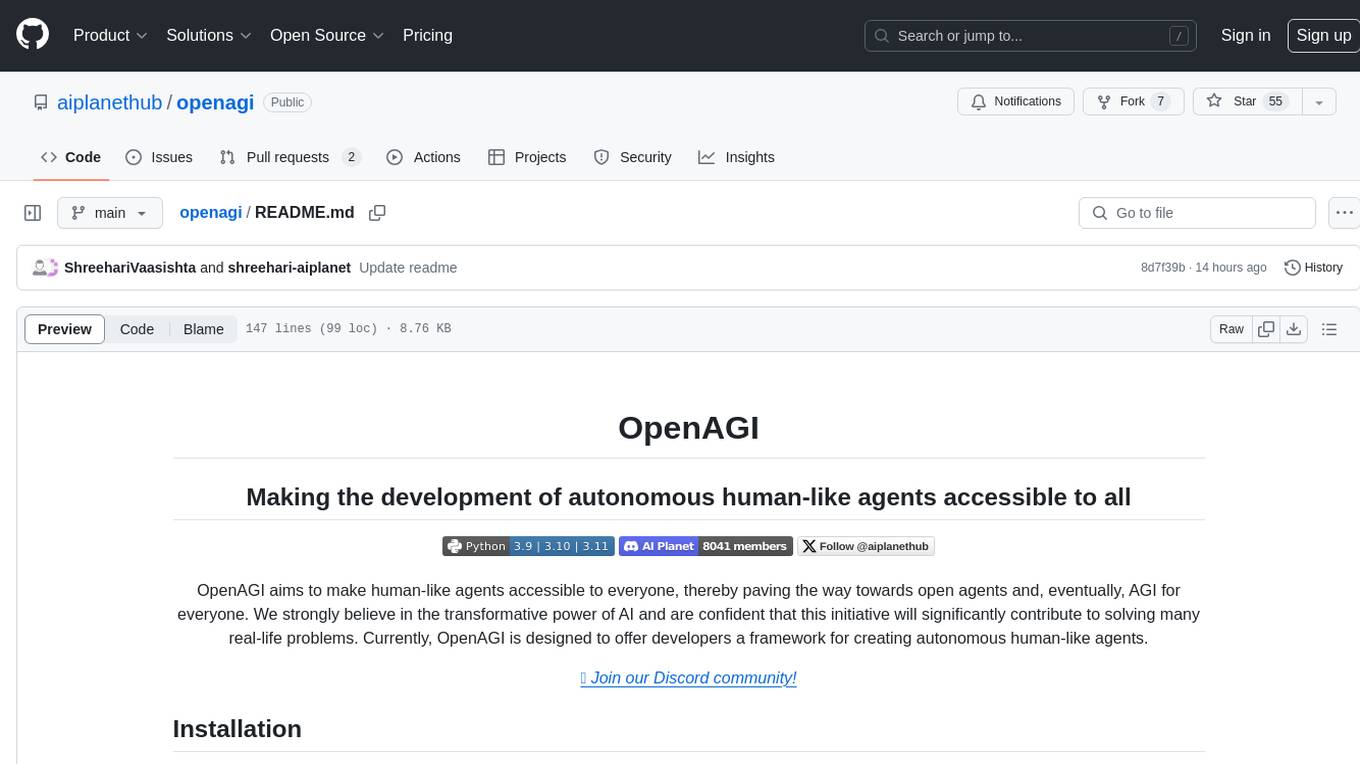Open the main branch selector

[x=110, y=213]
